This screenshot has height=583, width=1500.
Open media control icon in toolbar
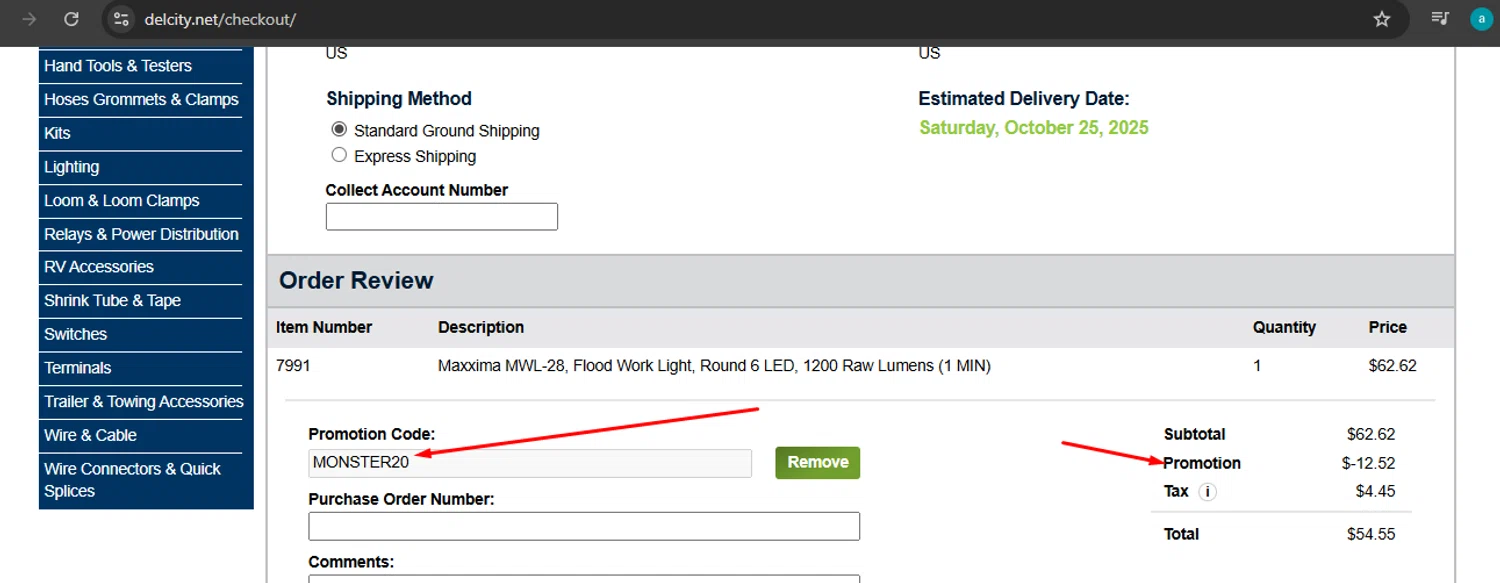(x=1440, y=18)
